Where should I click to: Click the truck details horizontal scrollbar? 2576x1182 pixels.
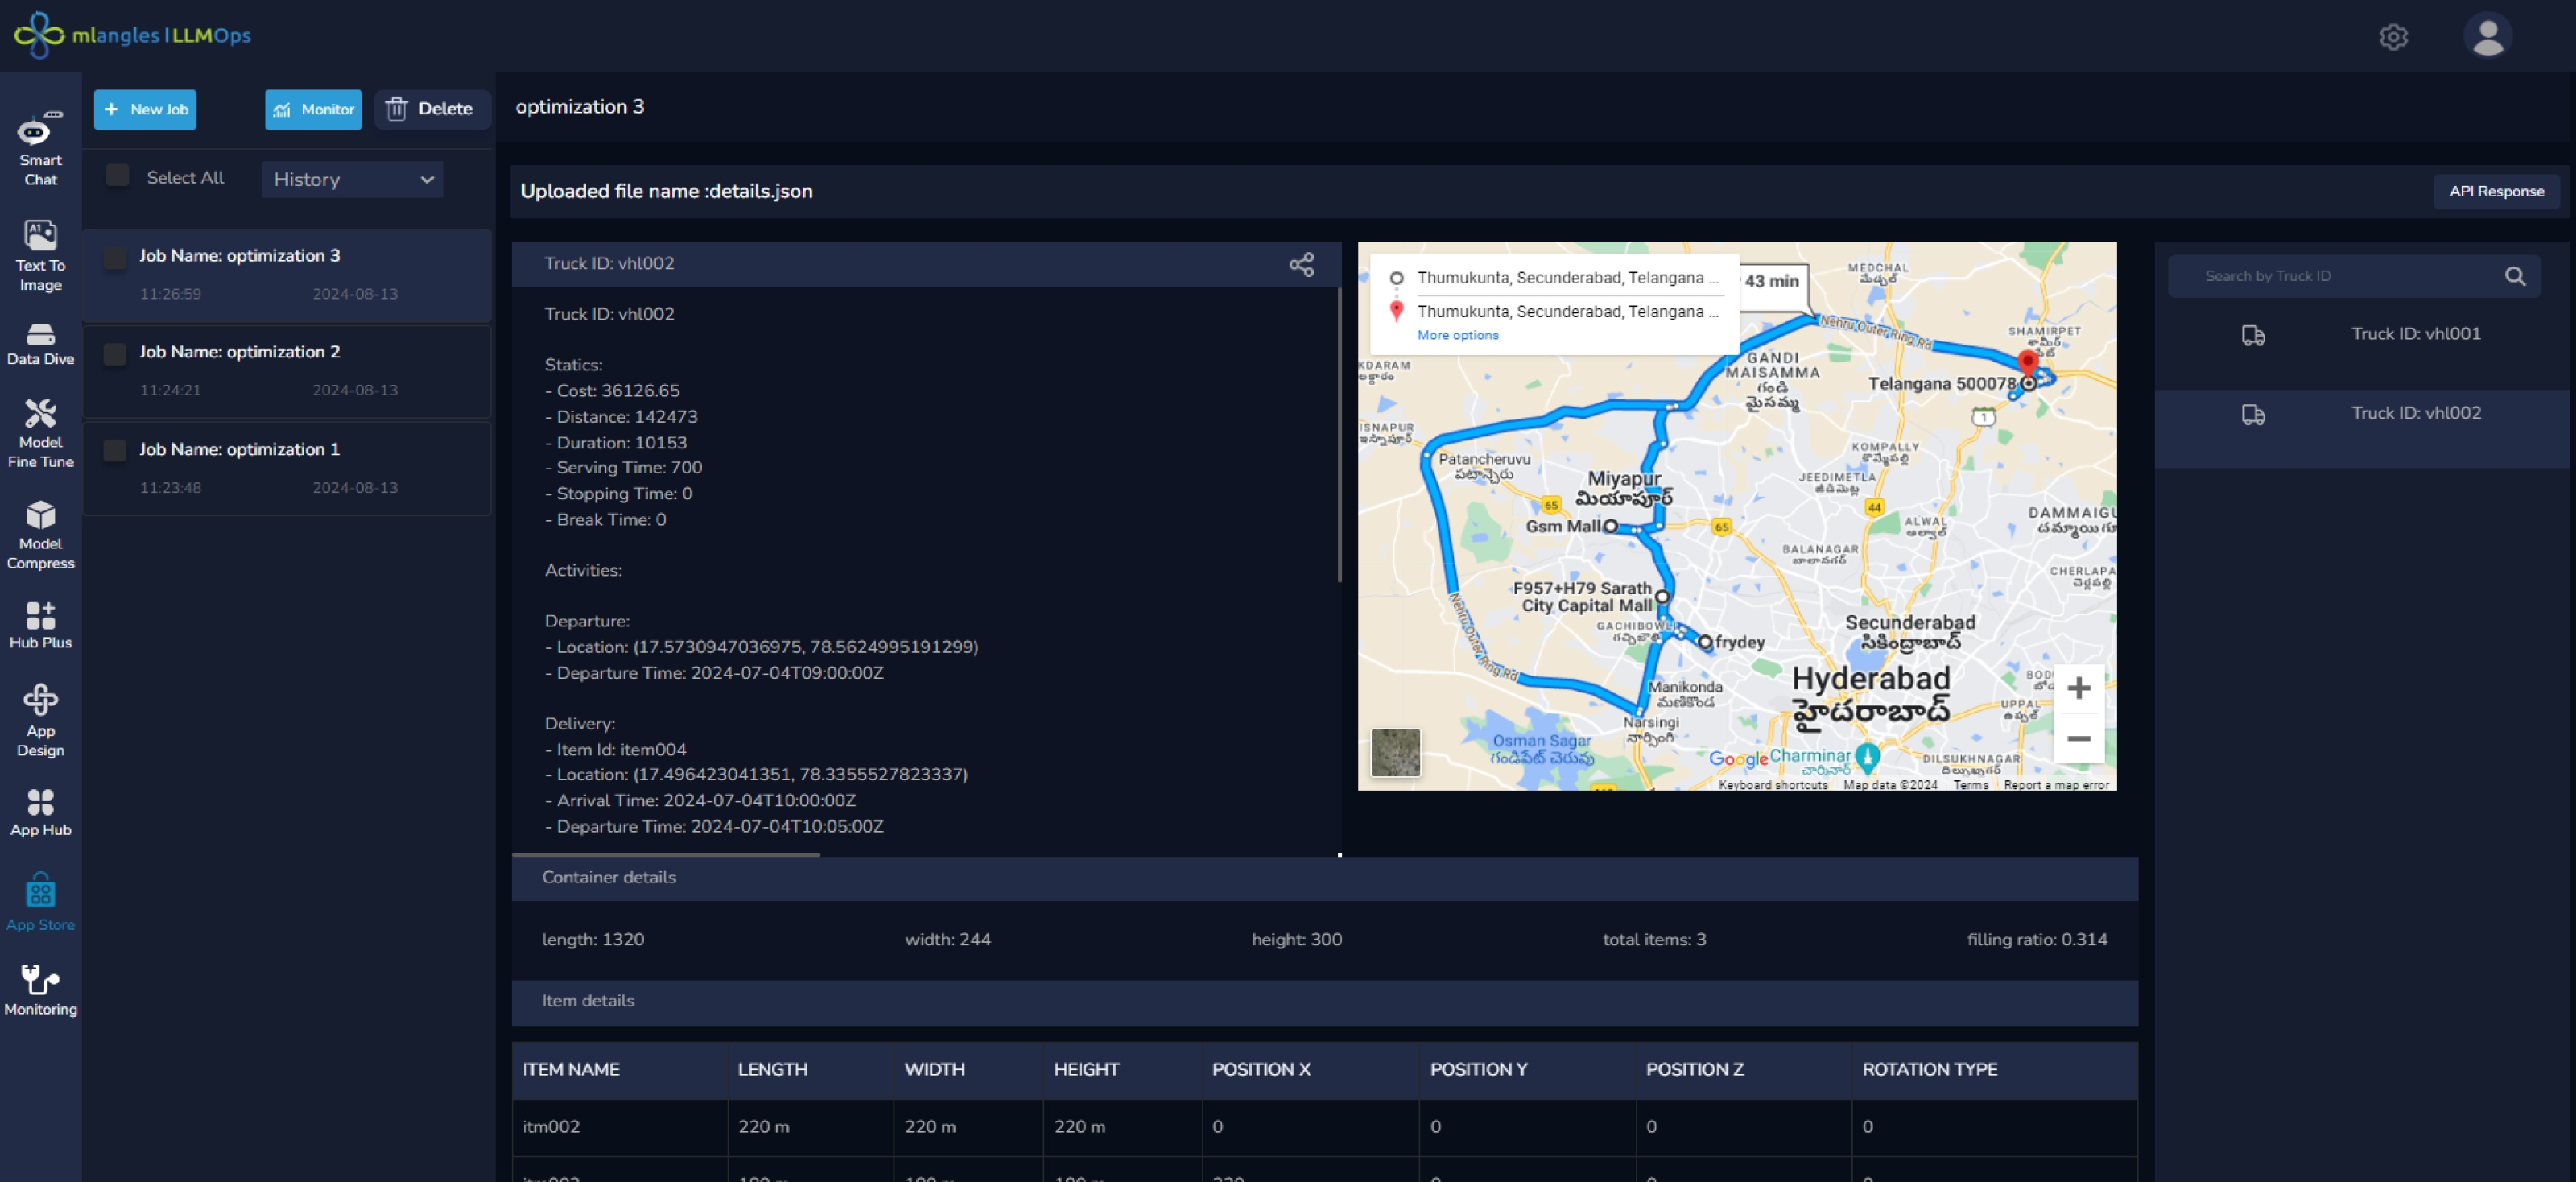click(x=666, y=855)
